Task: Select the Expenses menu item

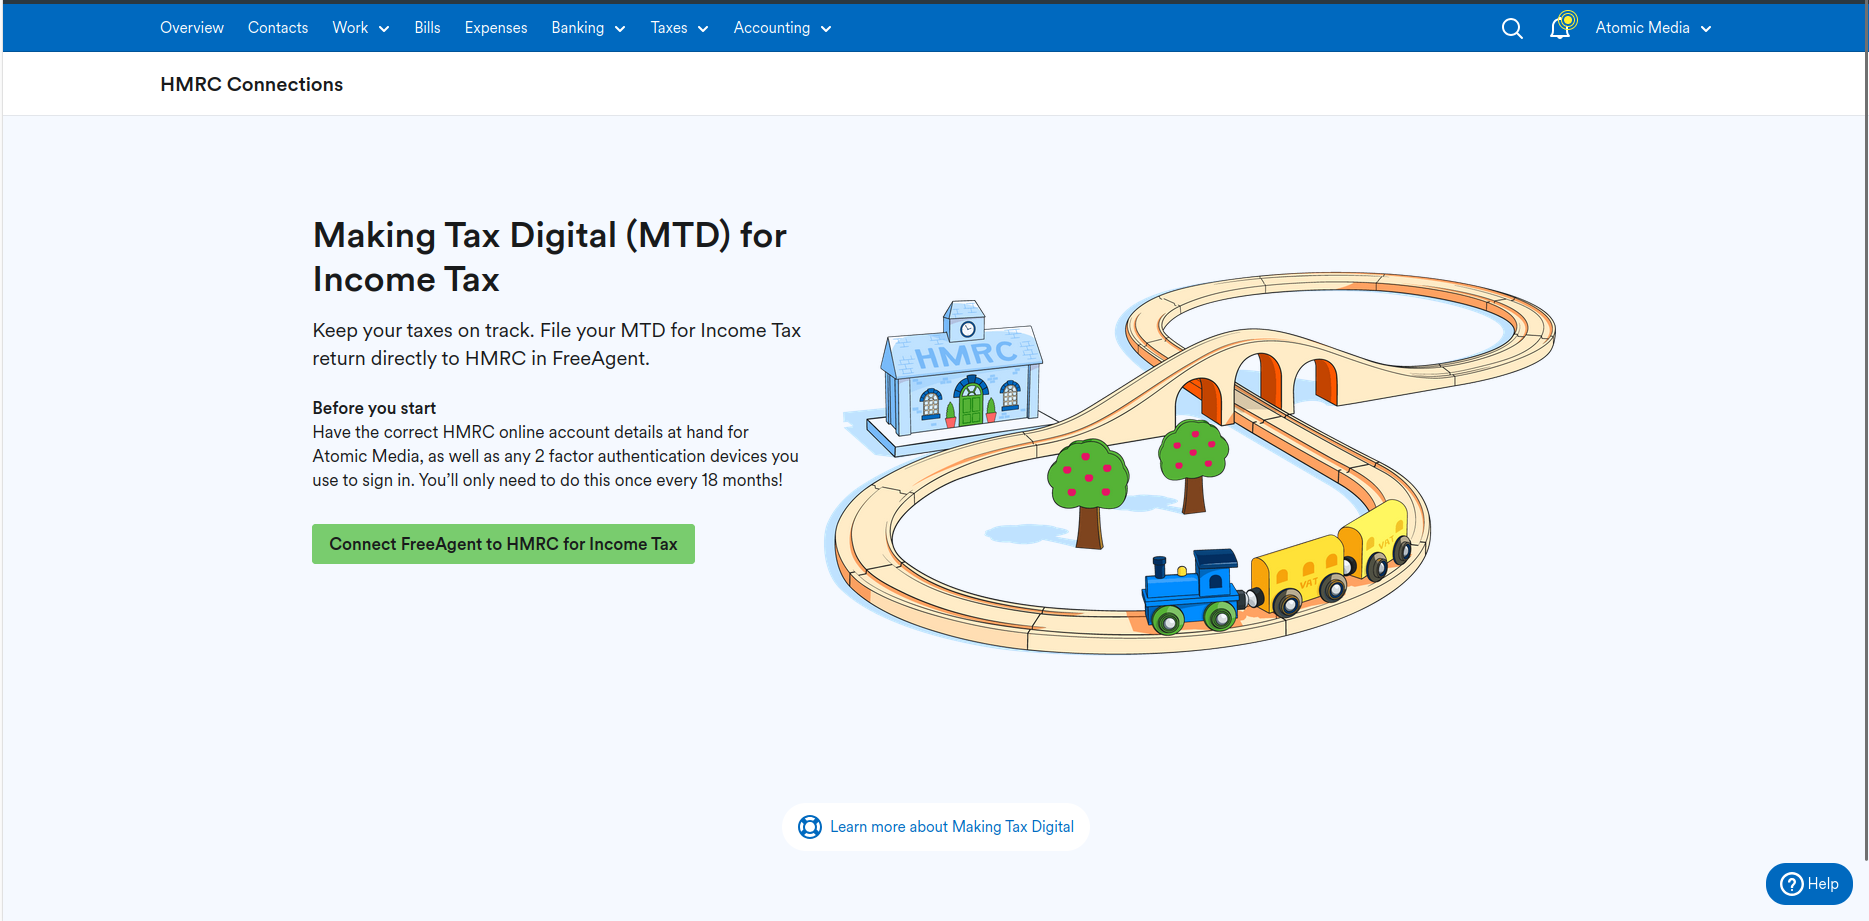Action: [495, 28]
